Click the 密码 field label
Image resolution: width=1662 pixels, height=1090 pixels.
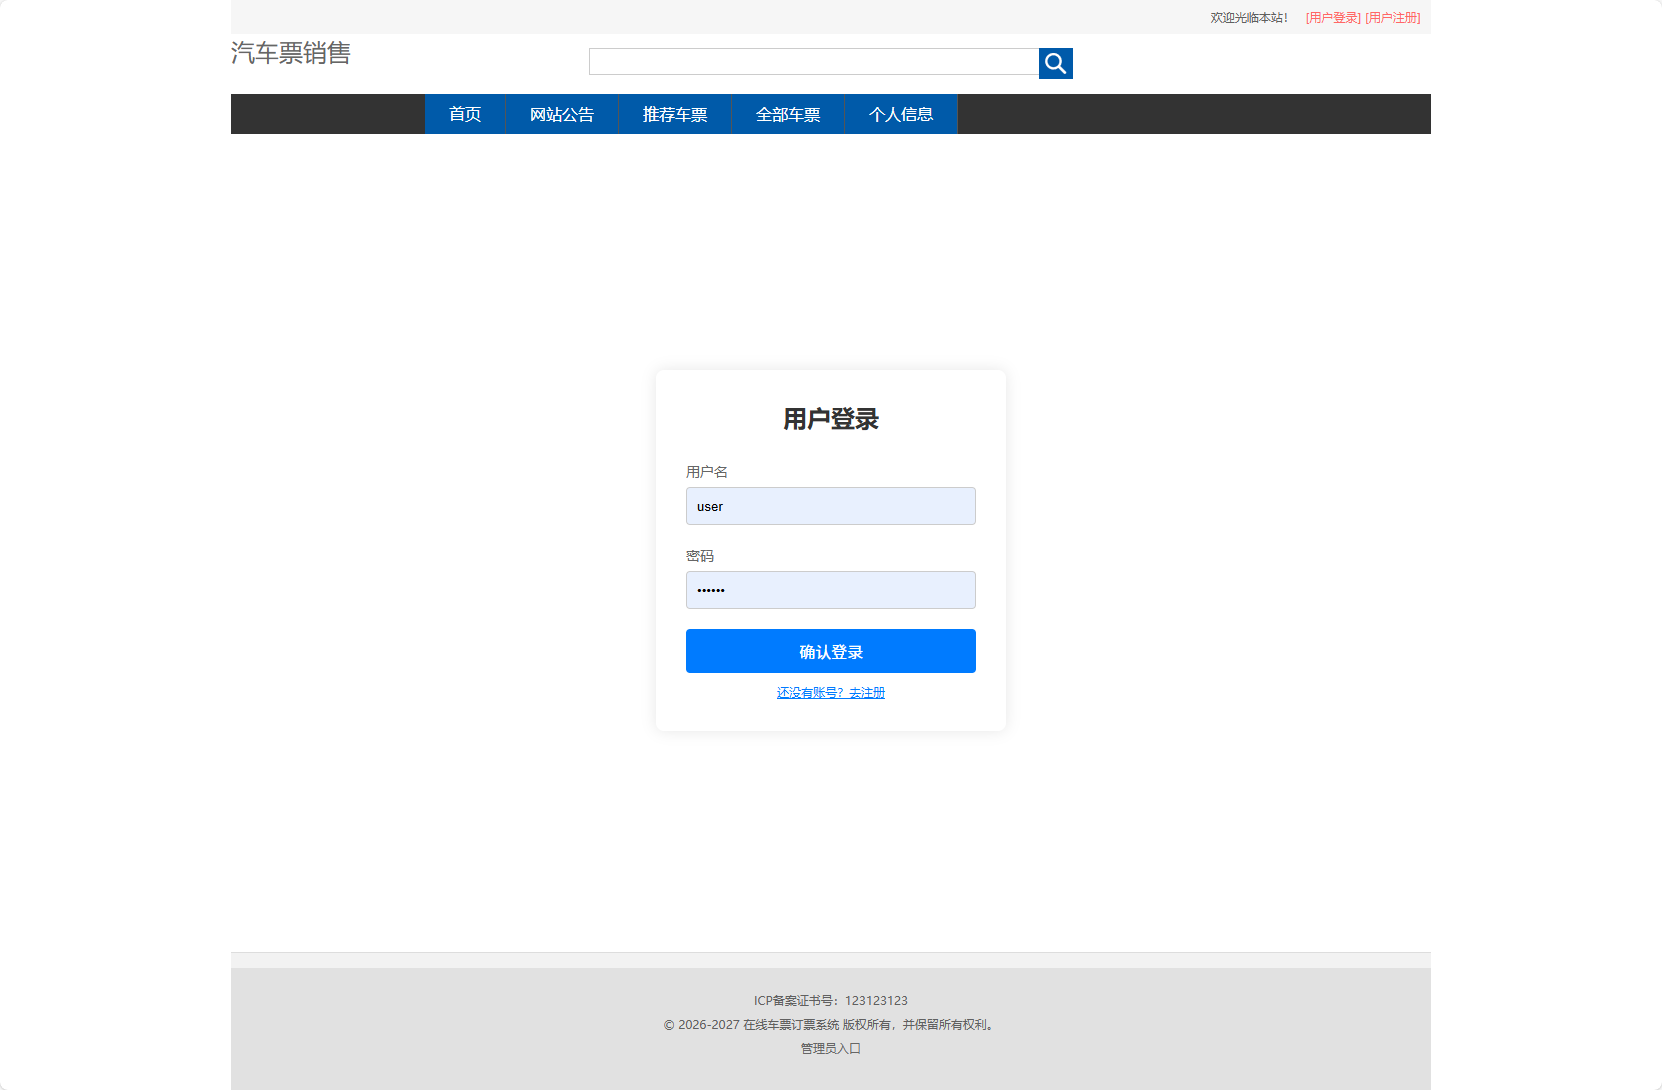[x=701, y=555]
